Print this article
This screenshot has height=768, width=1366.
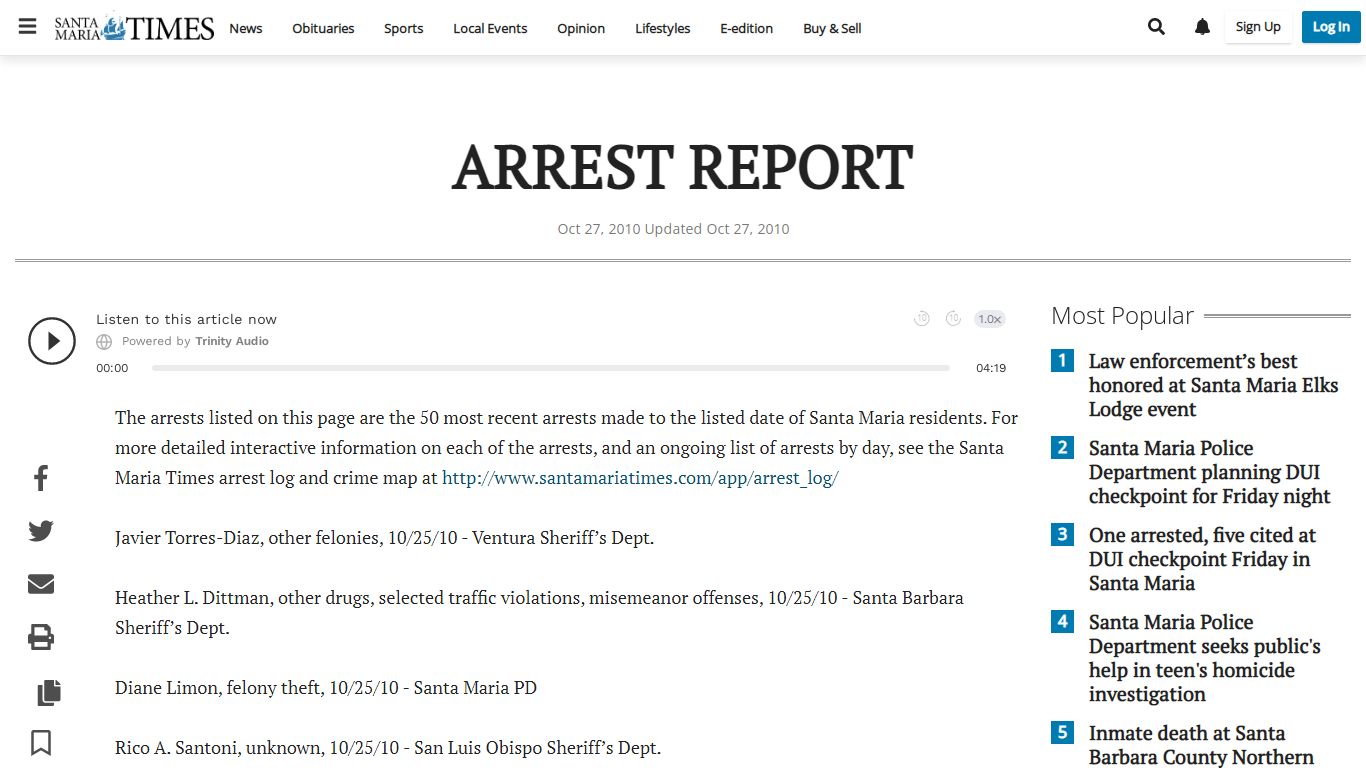pos(41,637)
